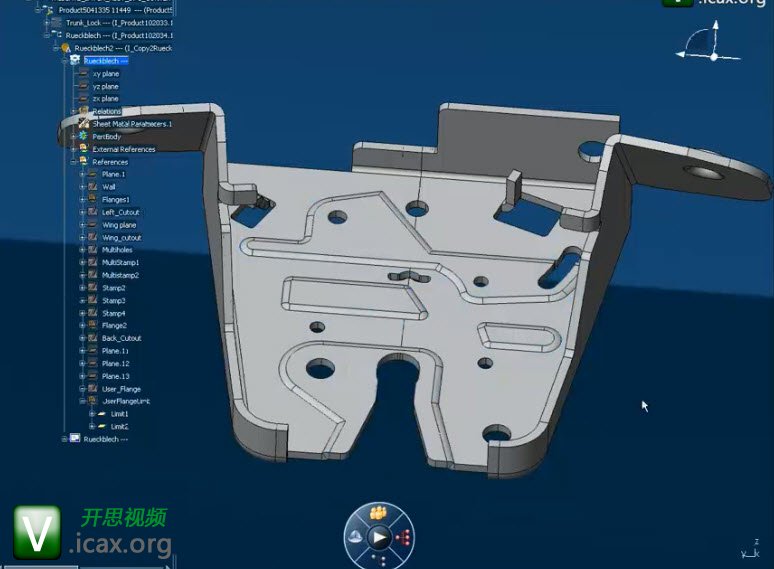The width and height of the screenshot is (774, 569).
Task: Click the representation icon of bottom Rueckblech node
Action: point(75,438)
